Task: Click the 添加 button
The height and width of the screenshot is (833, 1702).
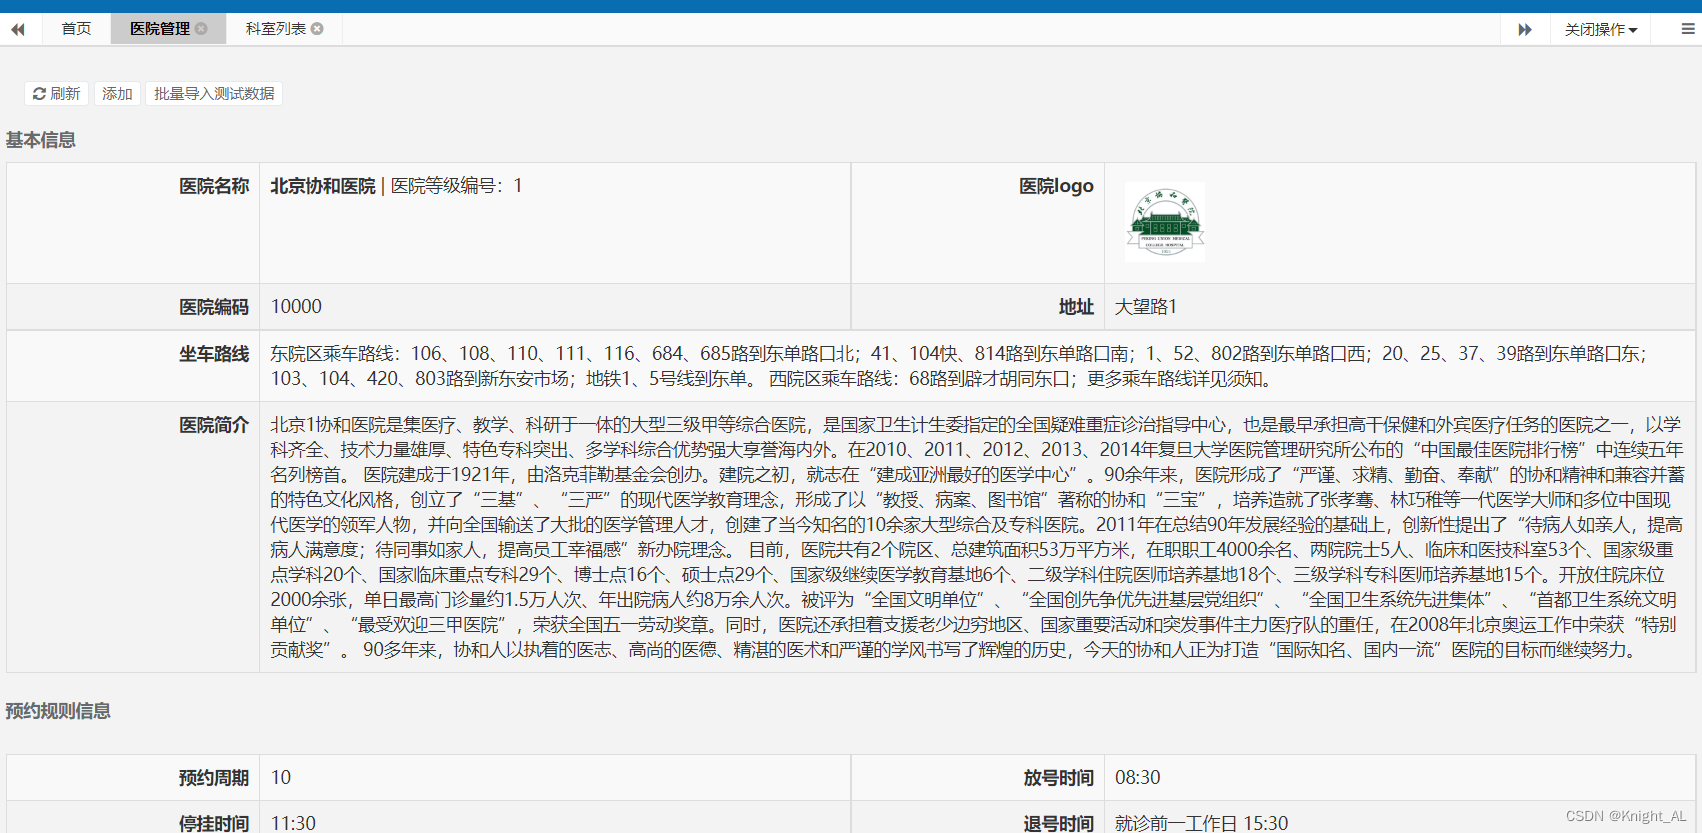Action: [117, 93]
